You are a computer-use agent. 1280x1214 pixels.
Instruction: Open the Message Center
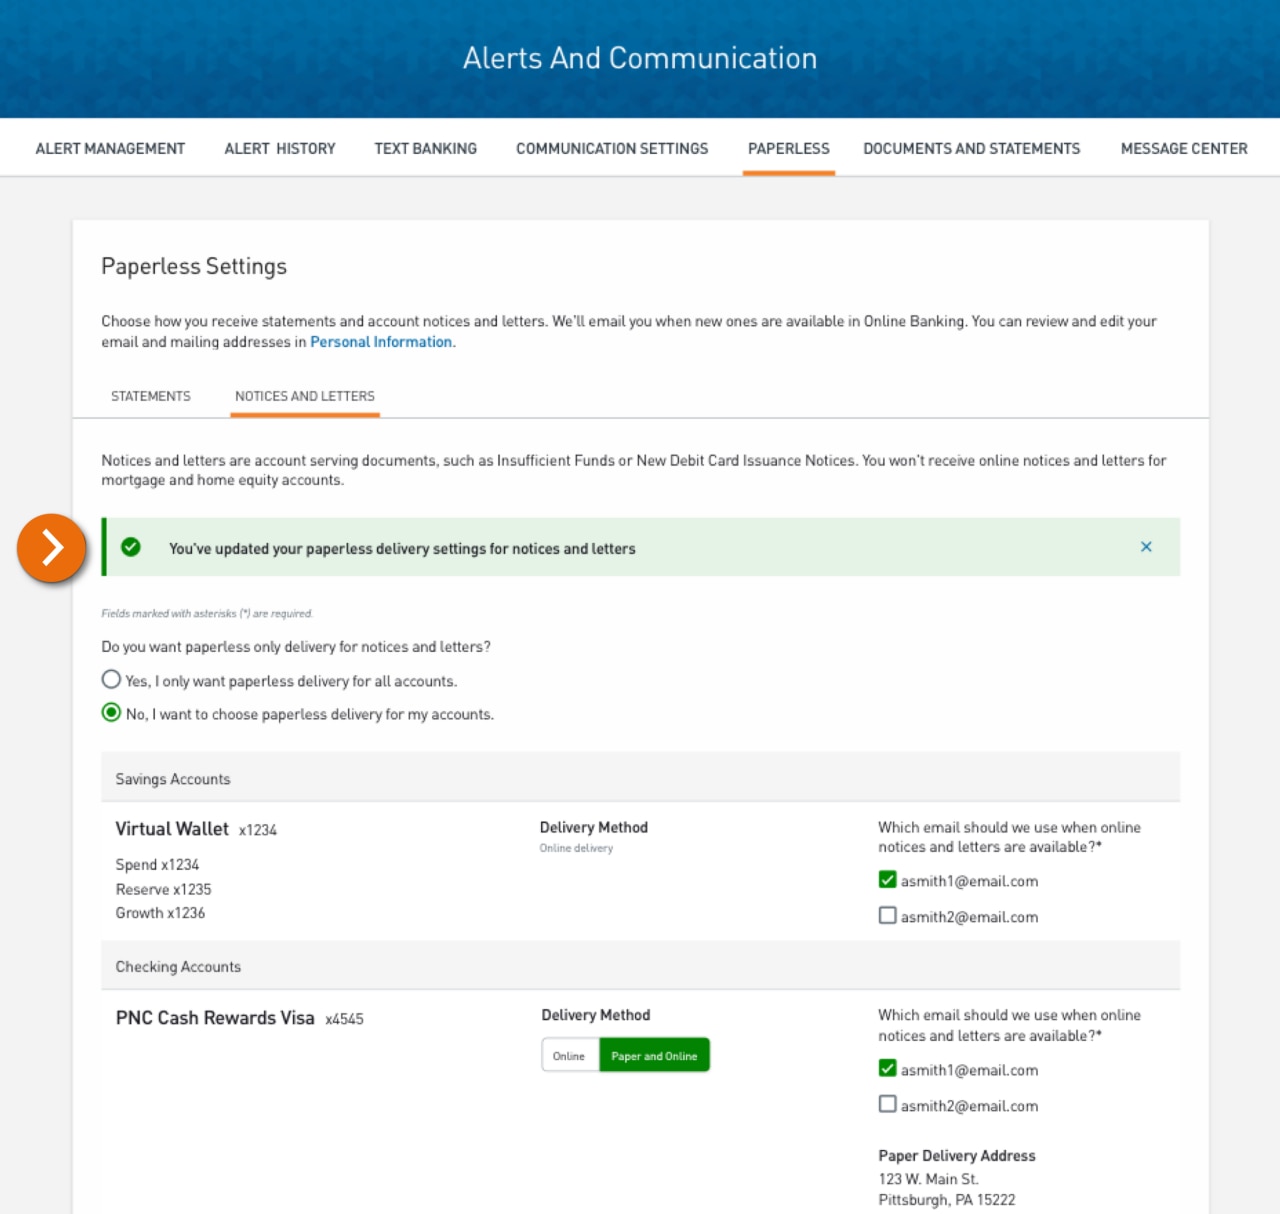pyautogui.click(x=1183, y=148)
